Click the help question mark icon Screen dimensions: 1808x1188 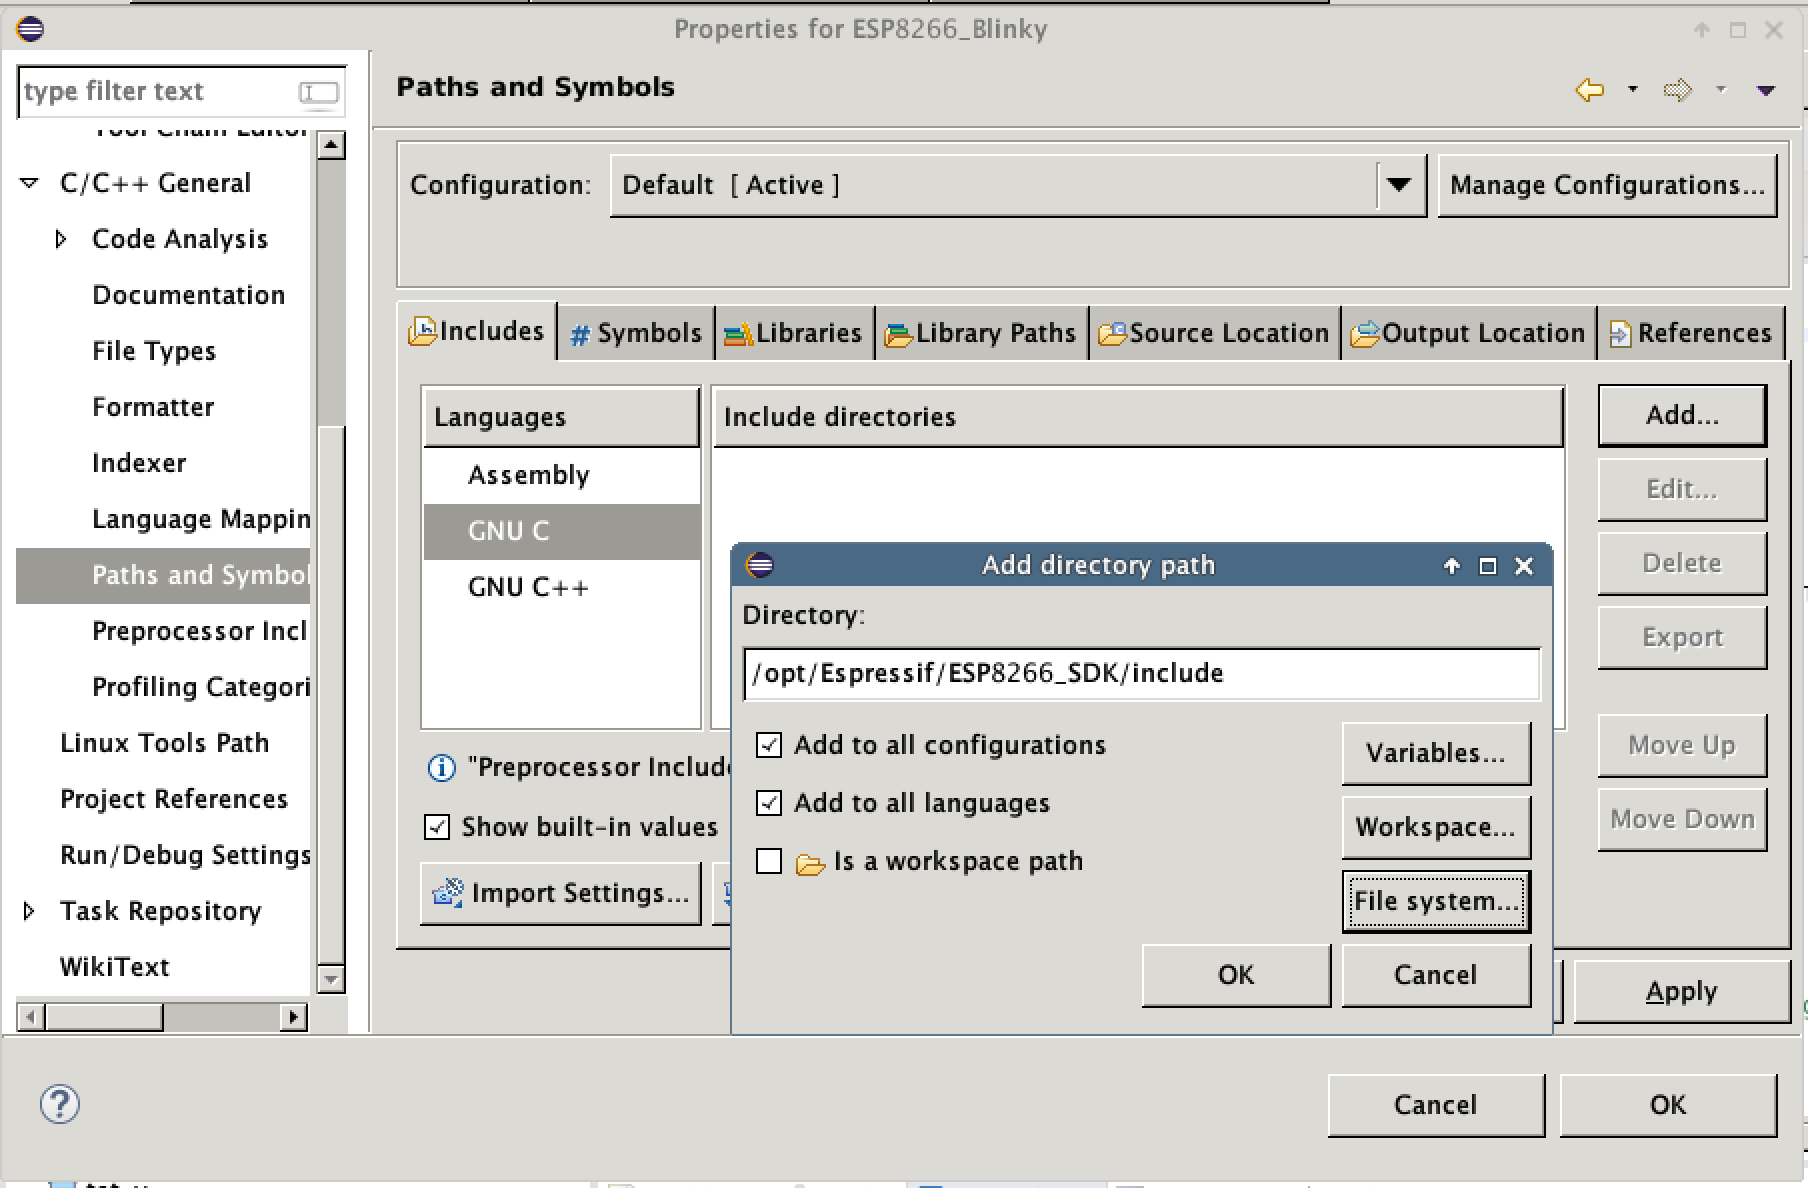pos(59,1104)
